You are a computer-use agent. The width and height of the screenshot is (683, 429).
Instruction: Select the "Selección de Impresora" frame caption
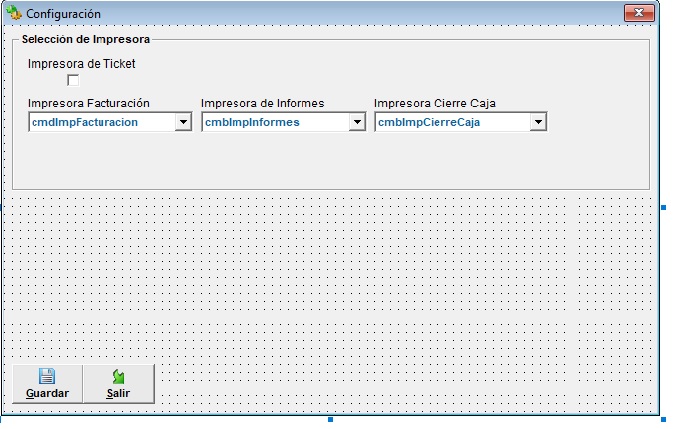click(86, 40)
